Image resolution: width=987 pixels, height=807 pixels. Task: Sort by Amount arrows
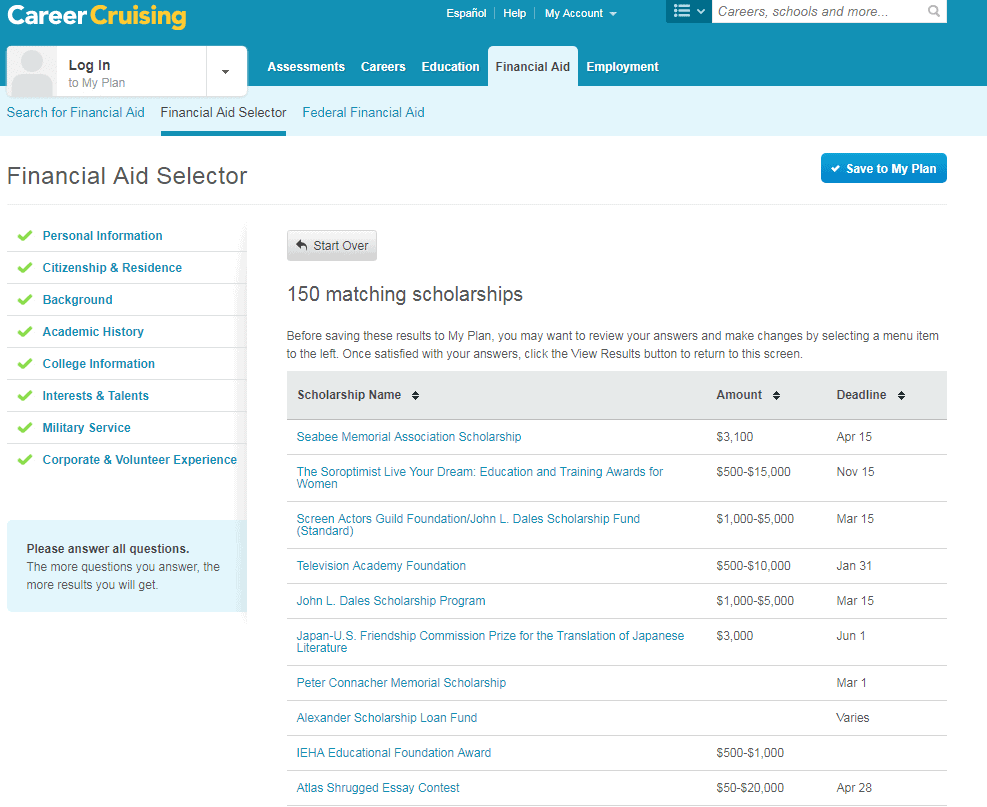(x=776, y=395)
